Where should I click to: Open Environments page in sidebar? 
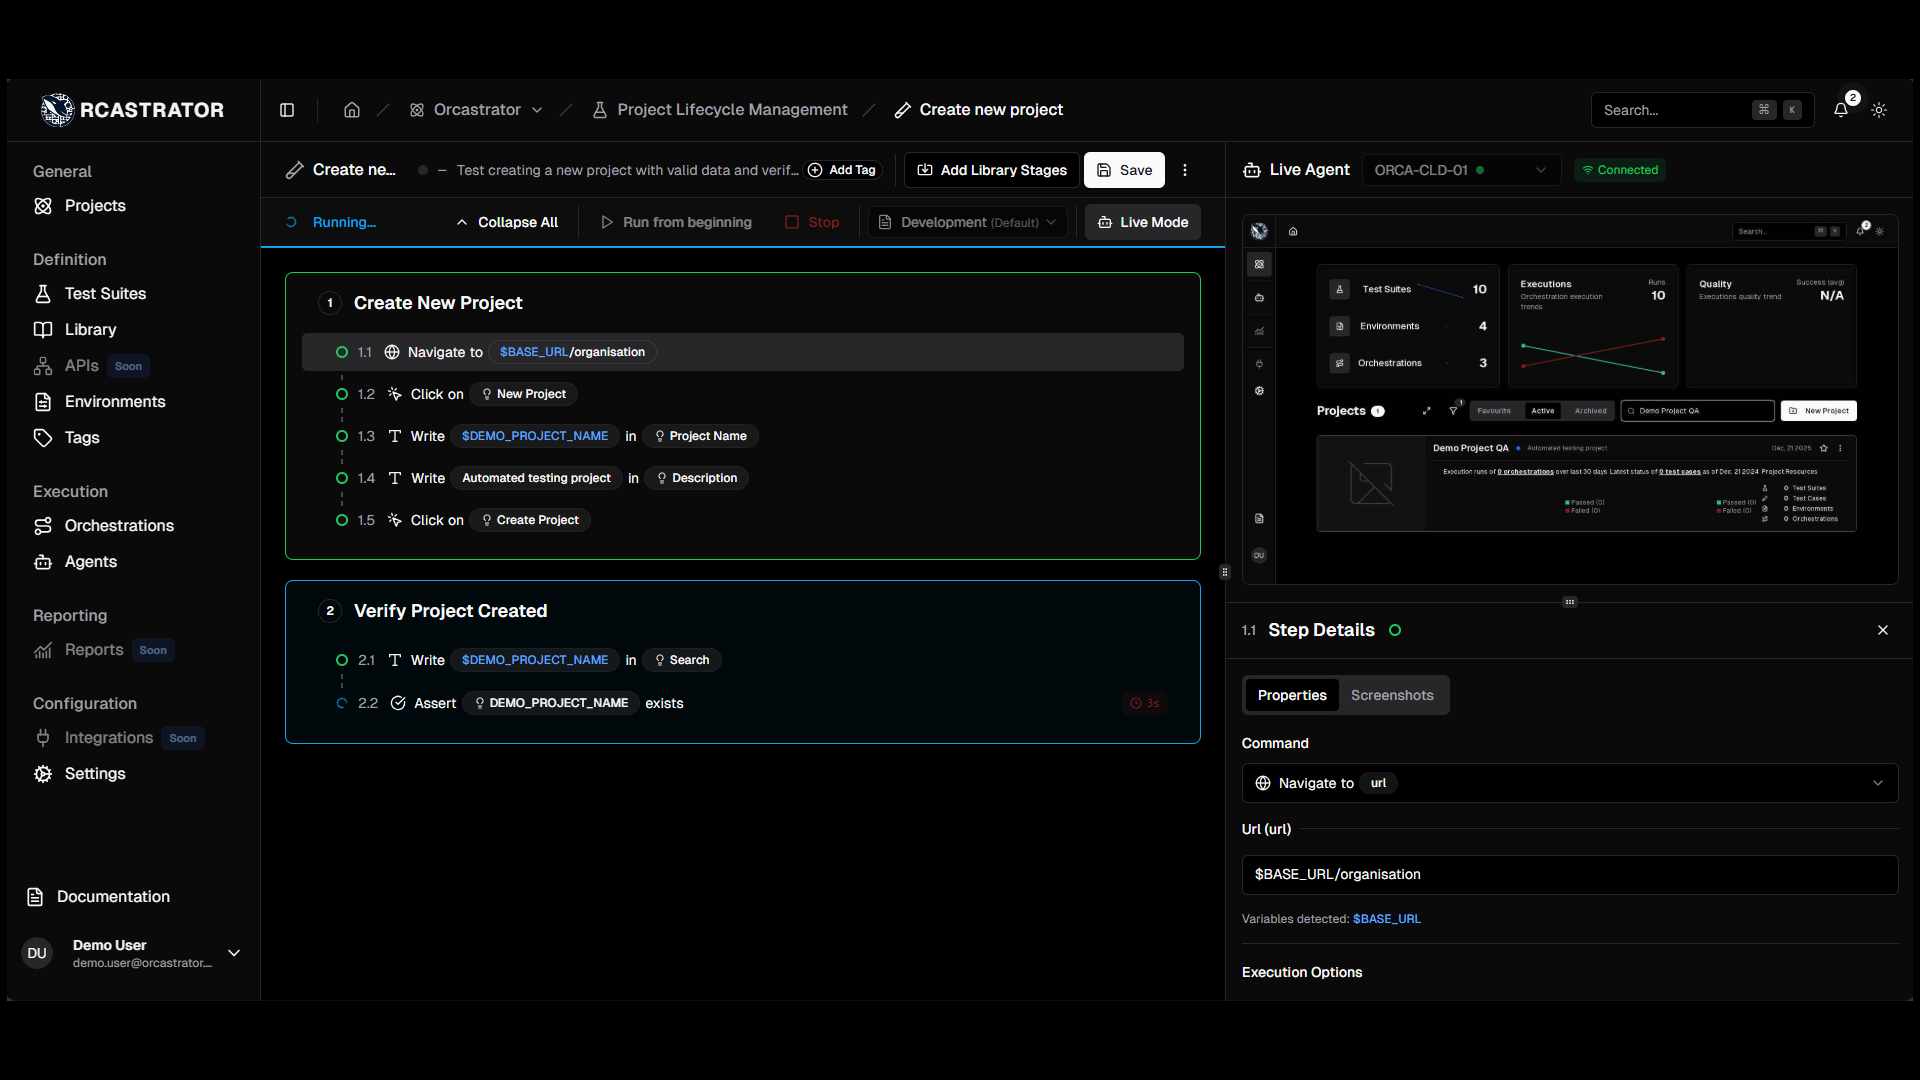(114, 402)
